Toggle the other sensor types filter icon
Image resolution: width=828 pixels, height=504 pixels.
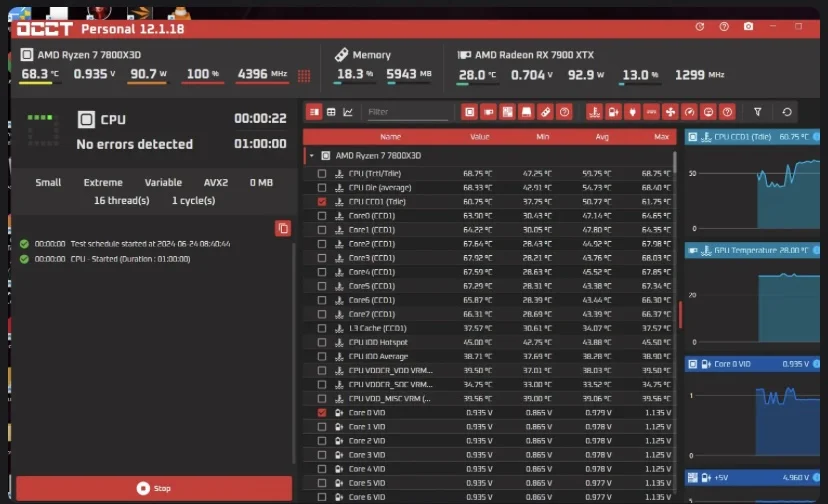[x=728, y=112]
